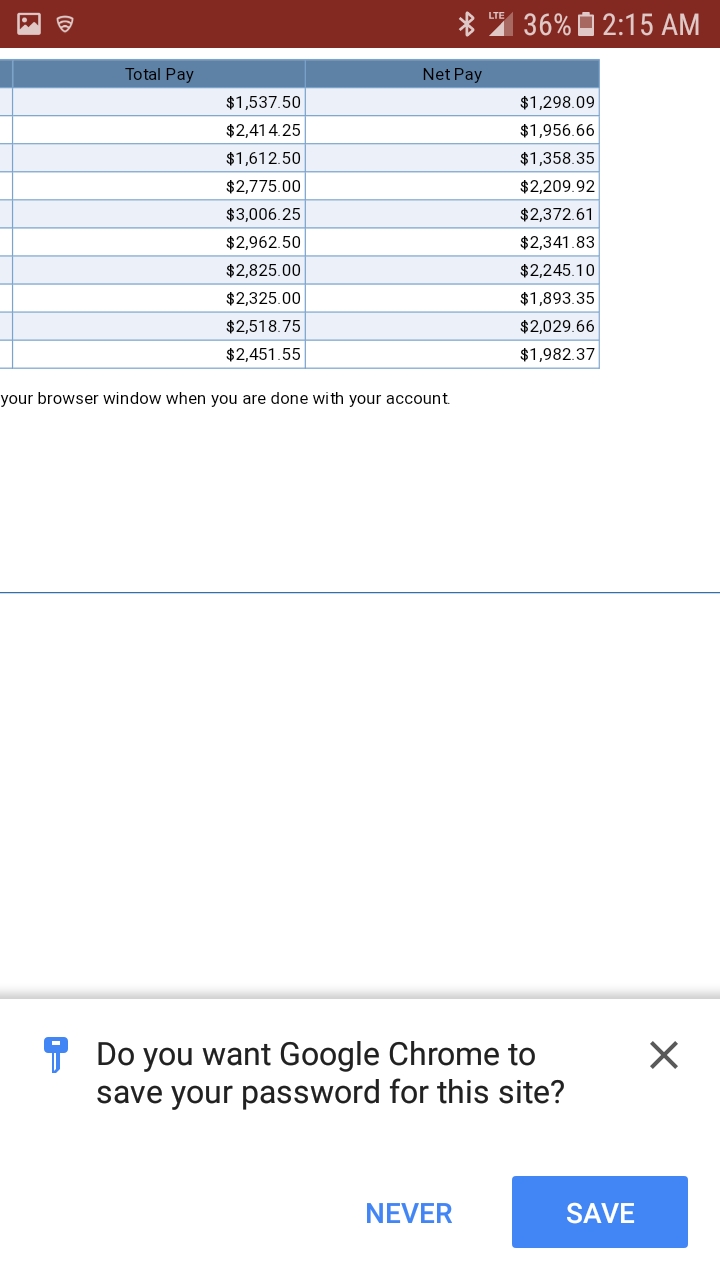
Task: Tap the image notification icon in status bar
Action: [29, 24]
